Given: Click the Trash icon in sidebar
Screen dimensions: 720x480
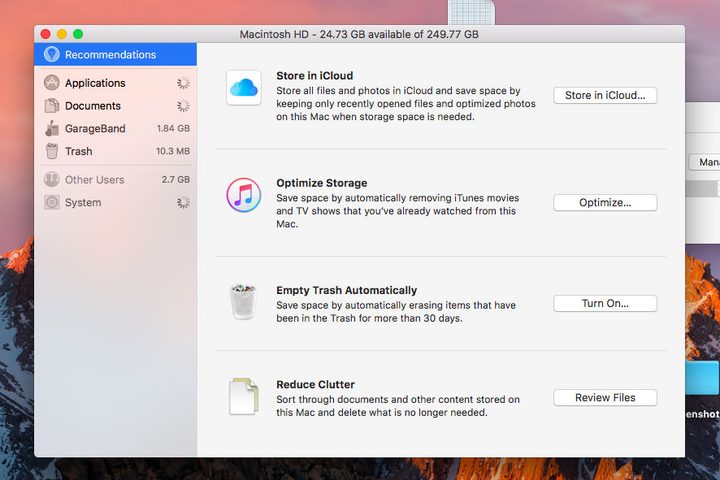Looking at the screenshot, I should click(x=52, y=151).
